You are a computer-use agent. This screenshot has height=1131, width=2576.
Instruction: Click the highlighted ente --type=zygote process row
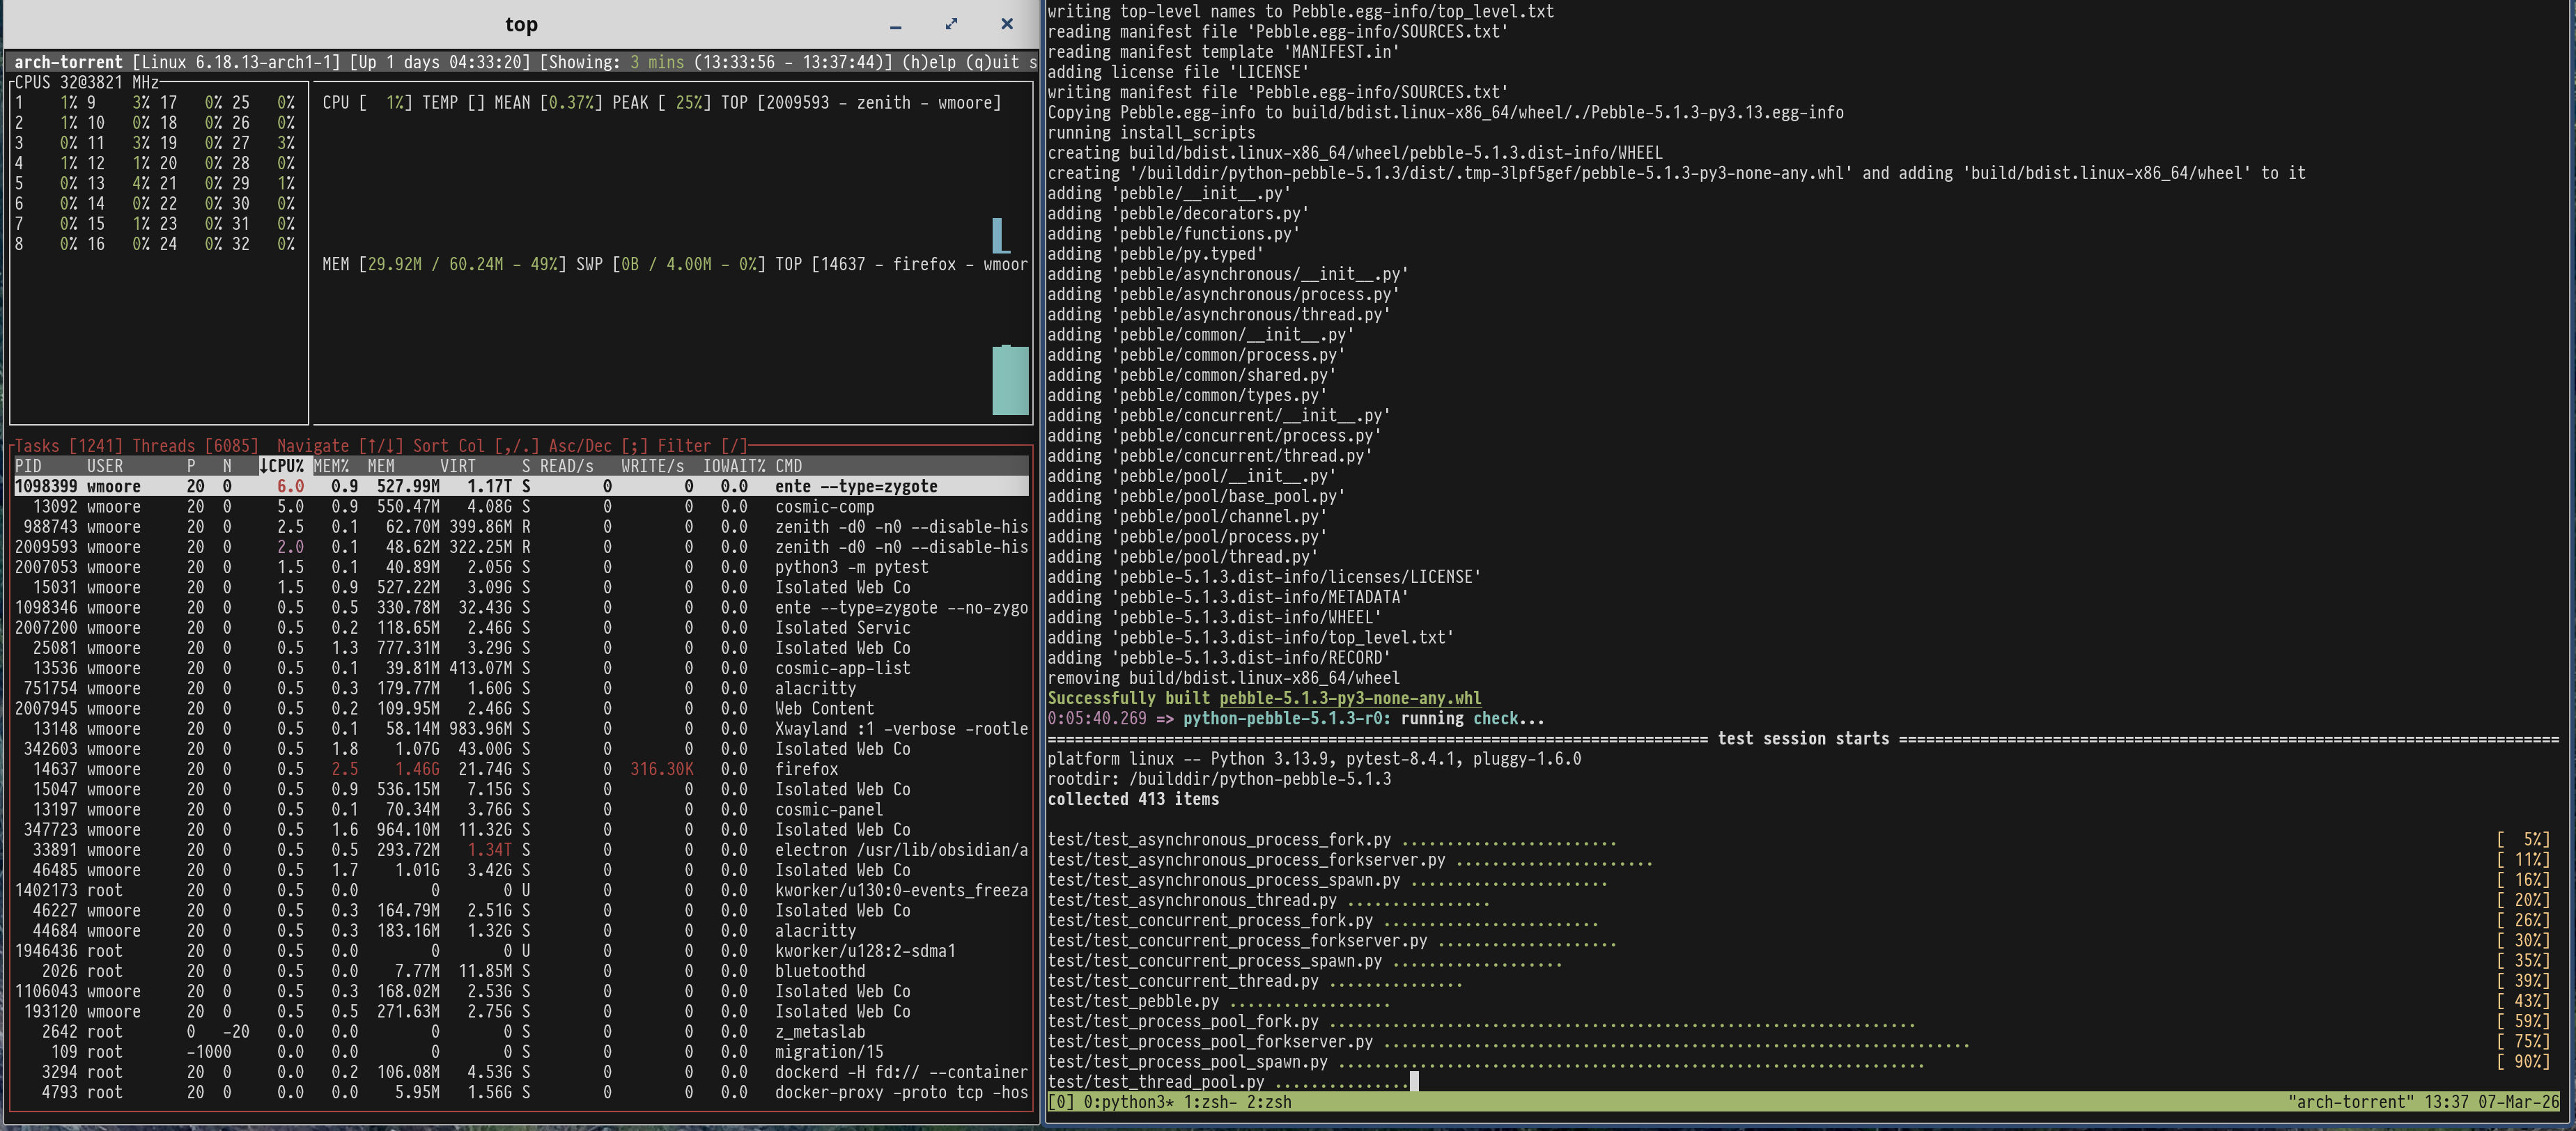pos(520,486)
